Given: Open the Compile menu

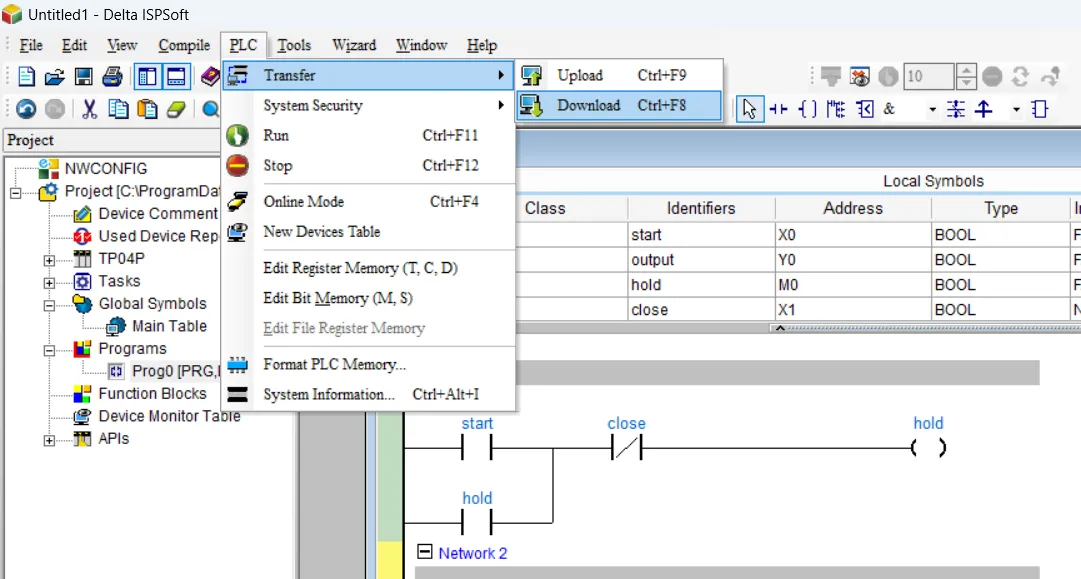Looking at the screenshot, I should point(184,45).
